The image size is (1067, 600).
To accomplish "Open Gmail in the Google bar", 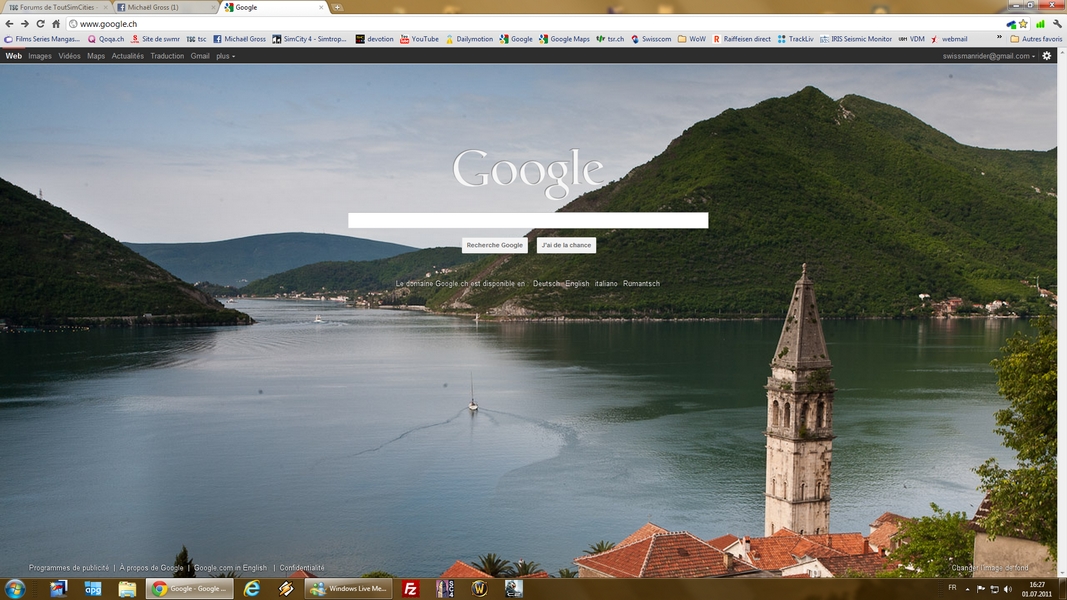I will [200, 56].
